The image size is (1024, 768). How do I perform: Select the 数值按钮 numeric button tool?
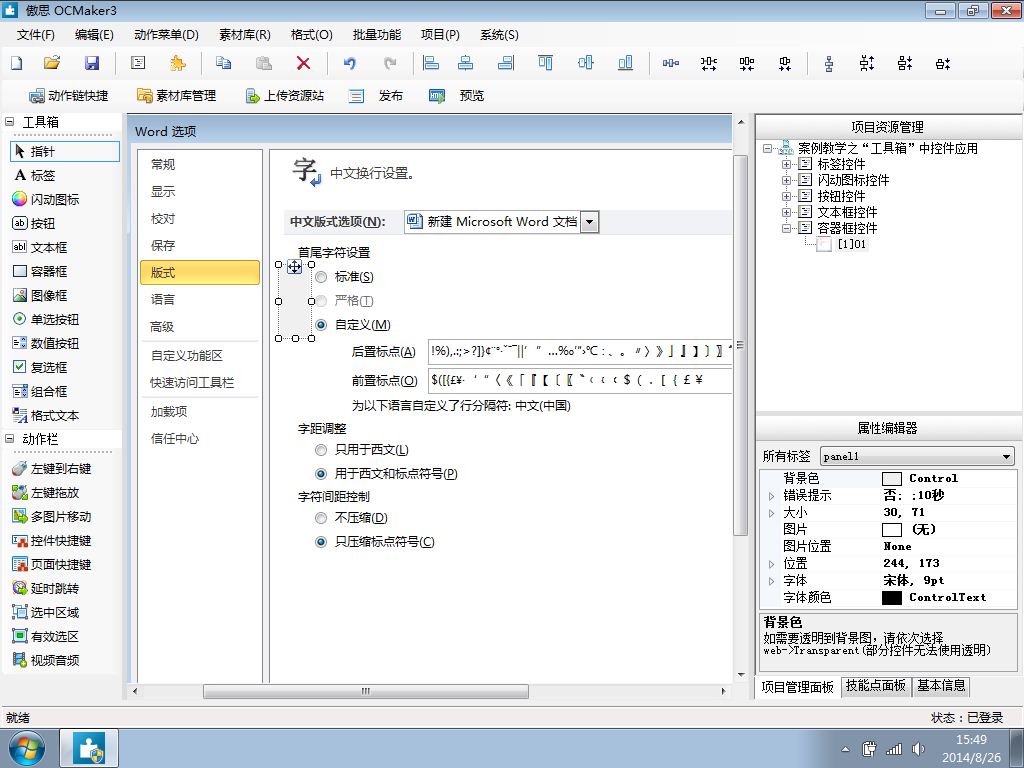[x=46, y=344]
